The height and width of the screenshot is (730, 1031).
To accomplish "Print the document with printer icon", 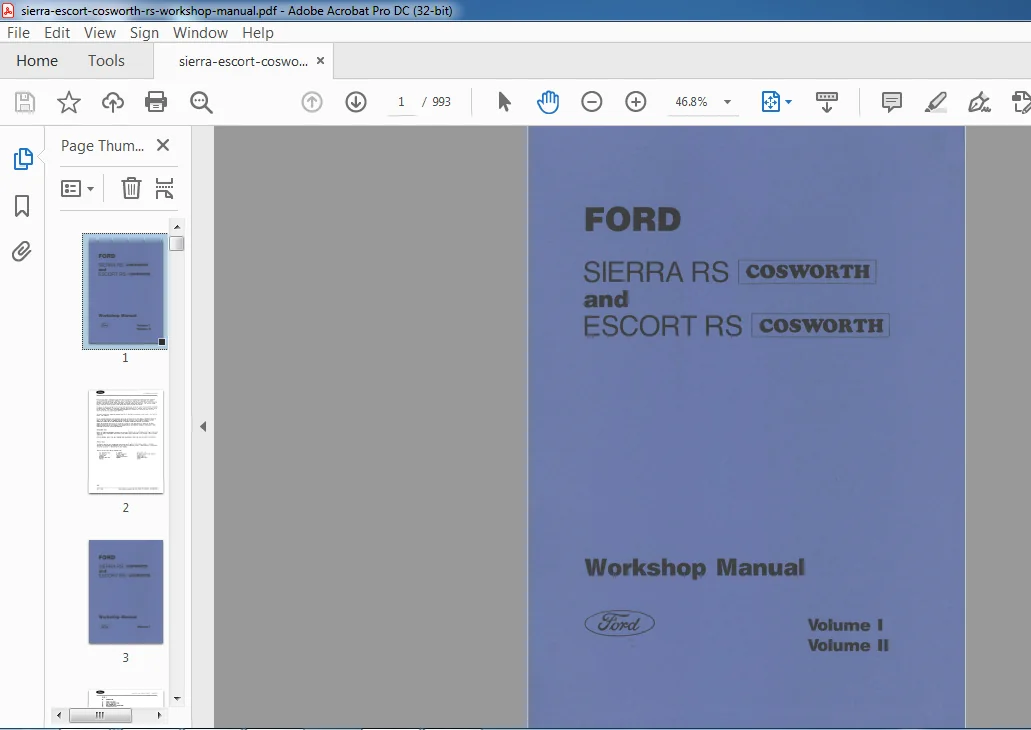I will pos(156,102).
